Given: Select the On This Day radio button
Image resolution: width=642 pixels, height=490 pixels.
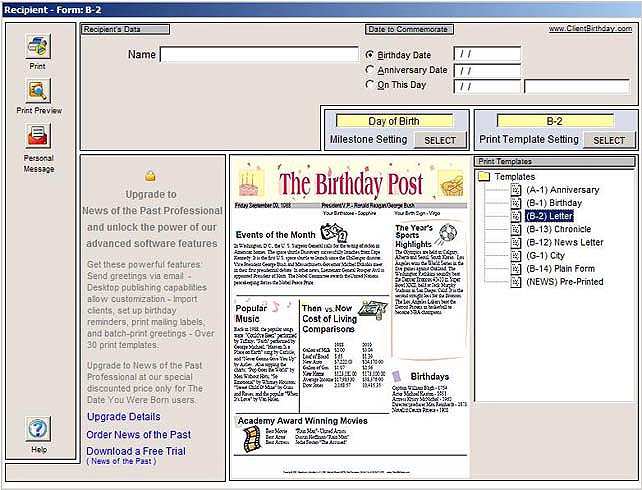Looking at the screenshot, I should pyautogui.click(x=370, y=84).
